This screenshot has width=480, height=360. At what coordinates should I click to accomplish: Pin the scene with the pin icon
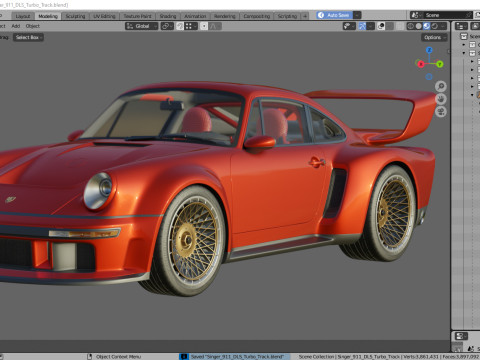pyautogui.click(x=469, y=15)
